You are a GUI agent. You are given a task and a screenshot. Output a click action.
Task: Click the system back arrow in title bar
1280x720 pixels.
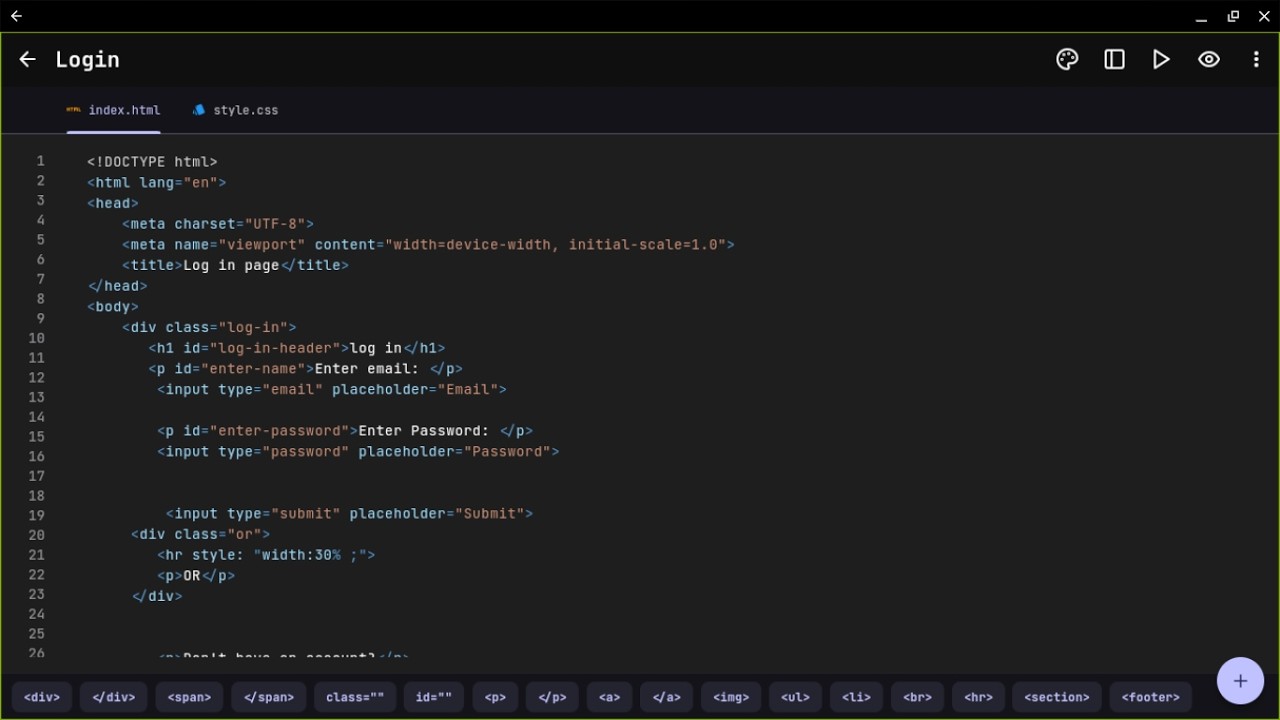(x=16, y=16)
